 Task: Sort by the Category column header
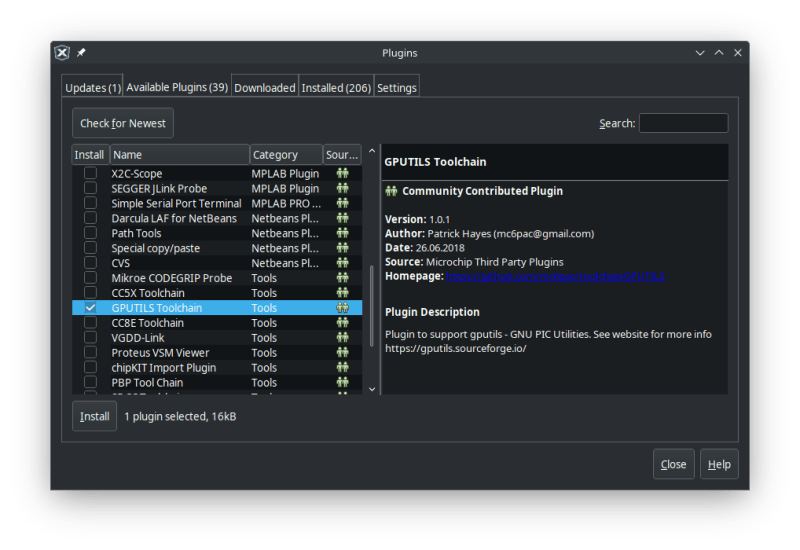coord(286,155)
